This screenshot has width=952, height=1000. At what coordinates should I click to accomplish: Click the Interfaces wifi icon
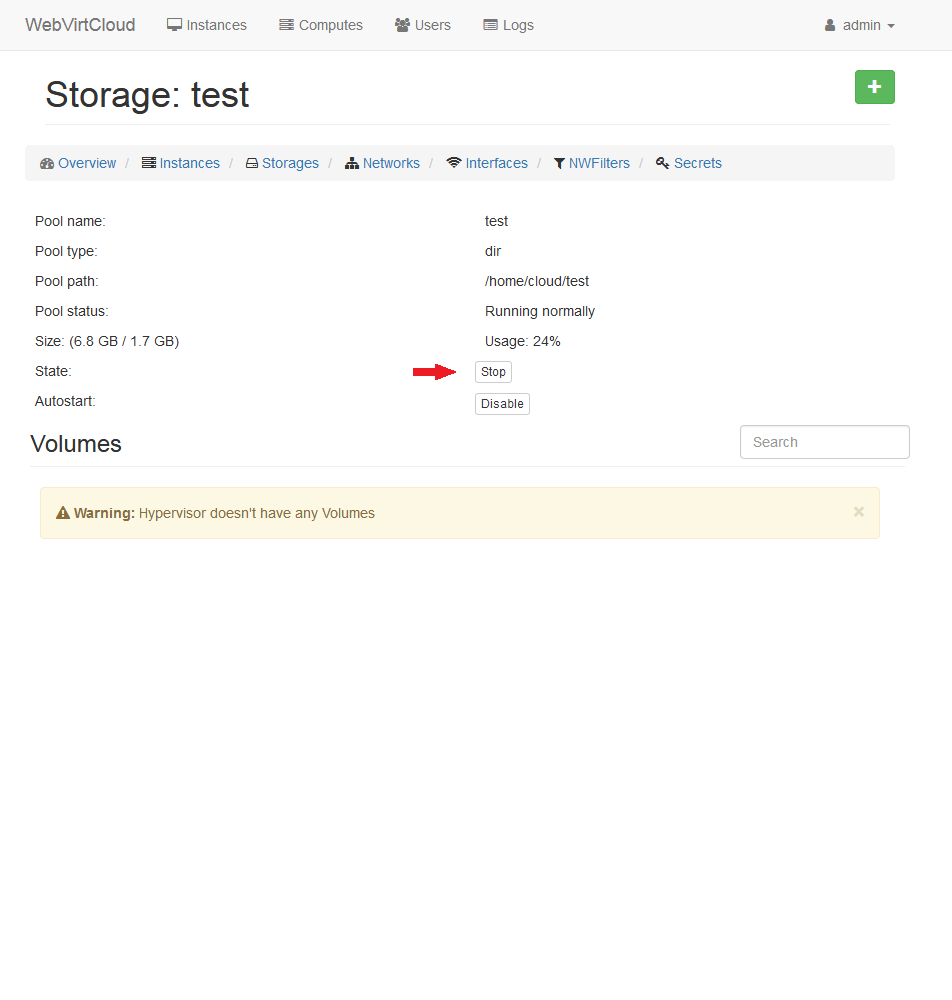(454, 163)
